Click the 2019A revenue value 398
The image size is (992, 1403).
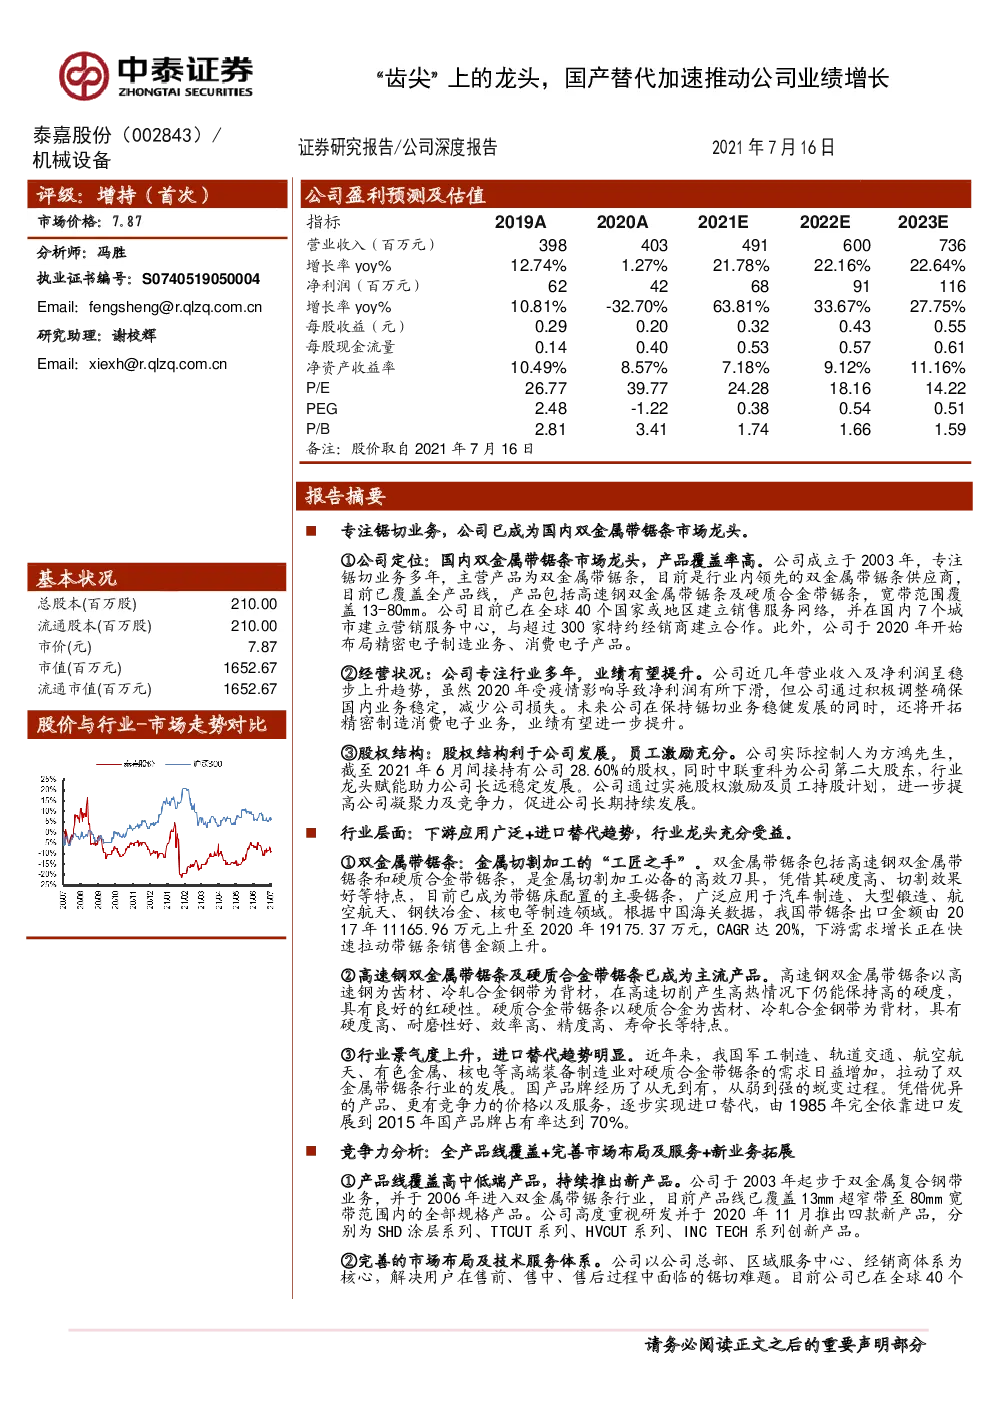coord(553,245)
